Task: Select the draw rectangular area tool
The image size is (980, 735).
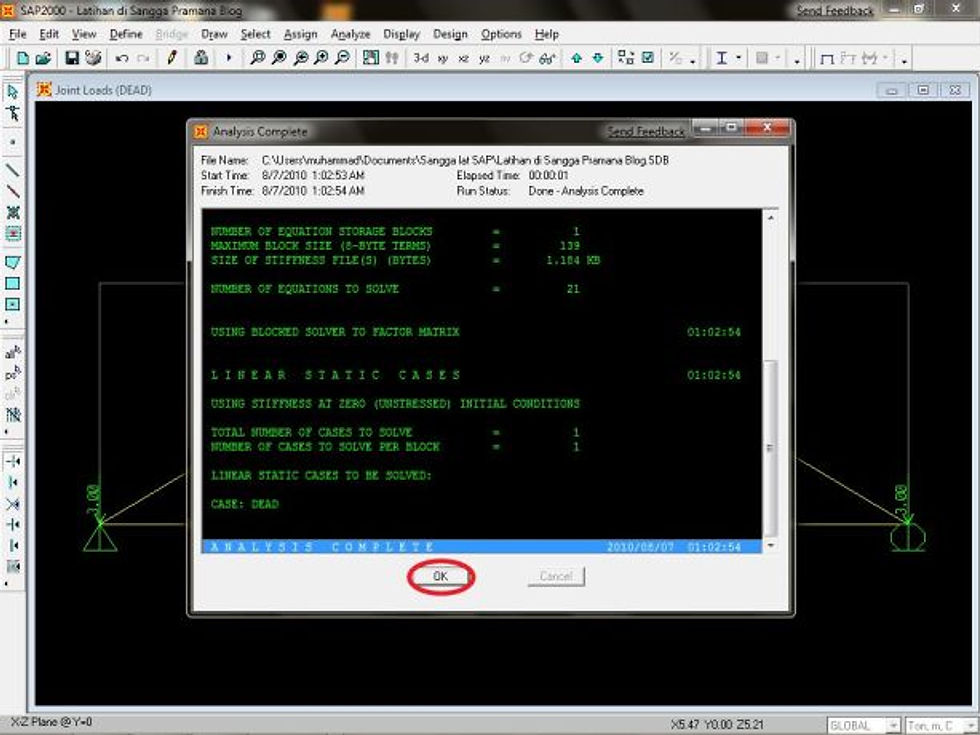Action: pyautogui.click(x=12, y=283)
